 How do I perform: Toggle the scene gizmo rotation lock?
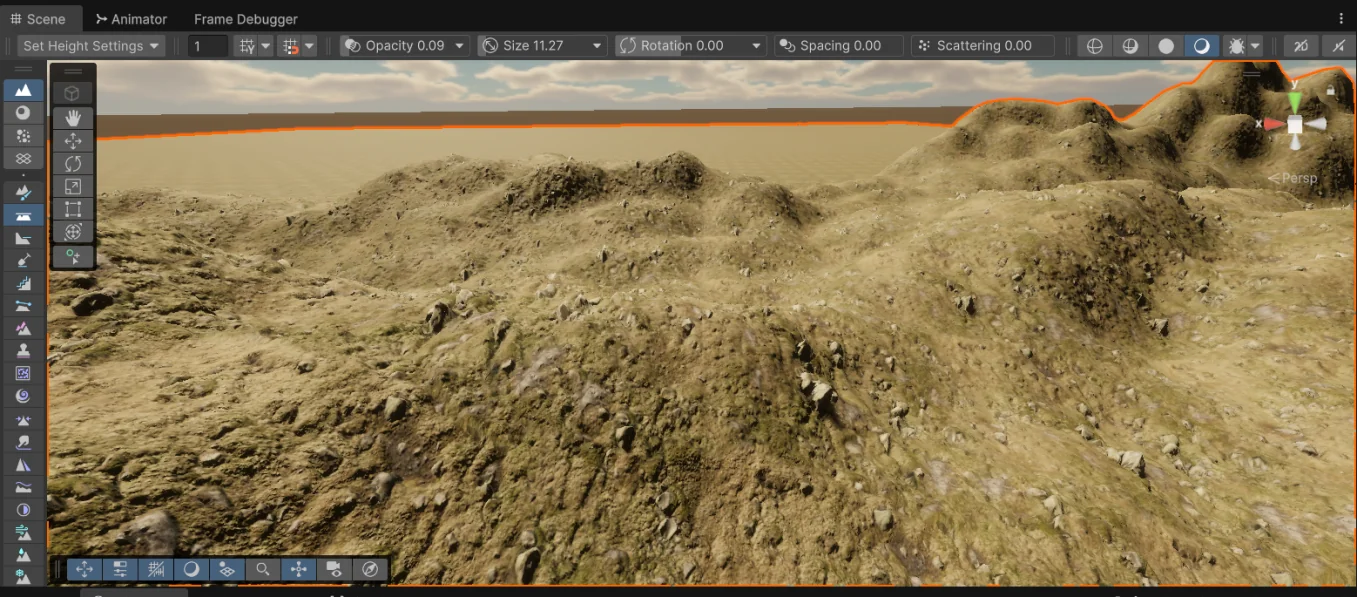tap(1330, 90)
